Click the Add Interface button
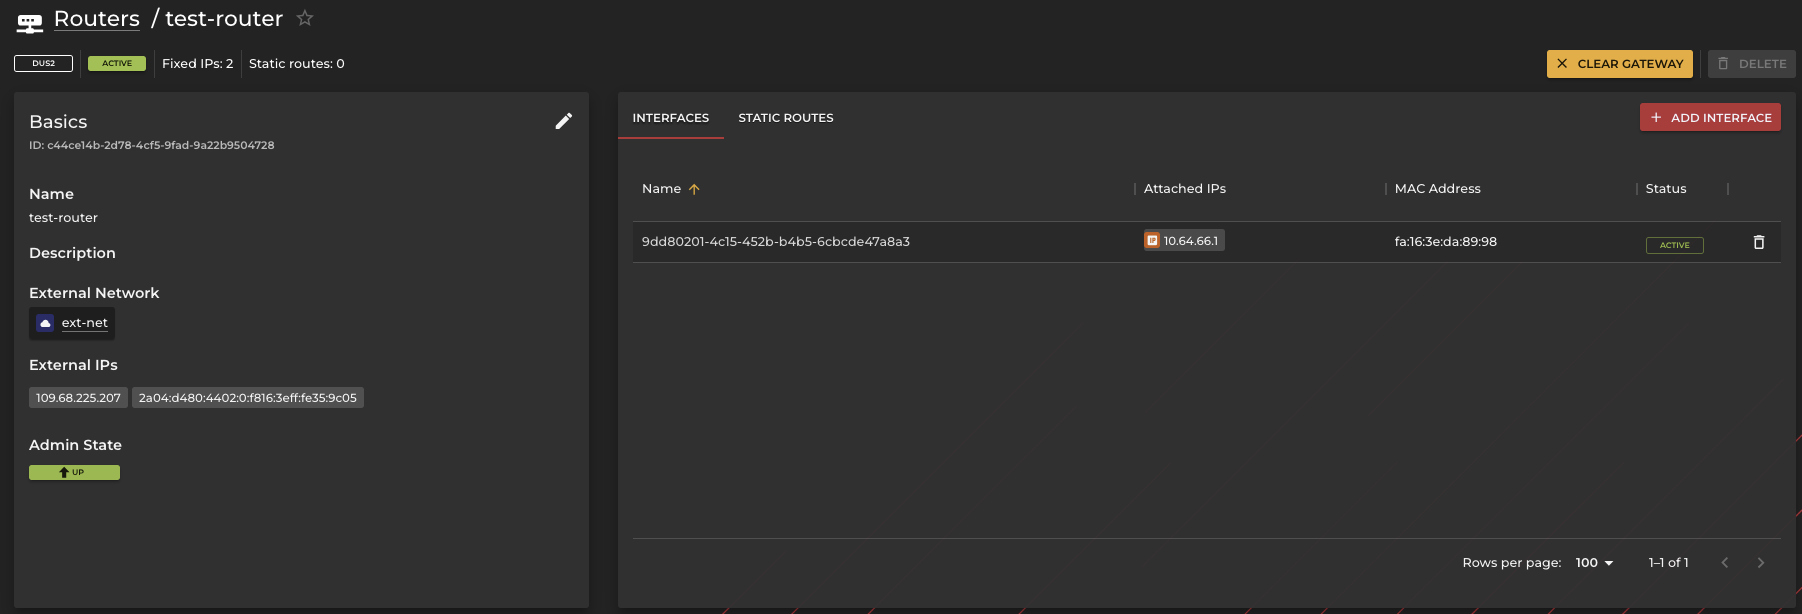1802x614 pixels. click(1710, 118)
